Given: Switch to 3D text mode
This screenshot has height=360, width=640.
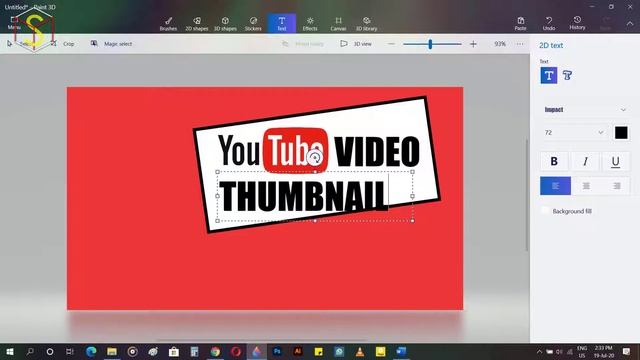Looking at the screenshot, I should pos(567,76).
